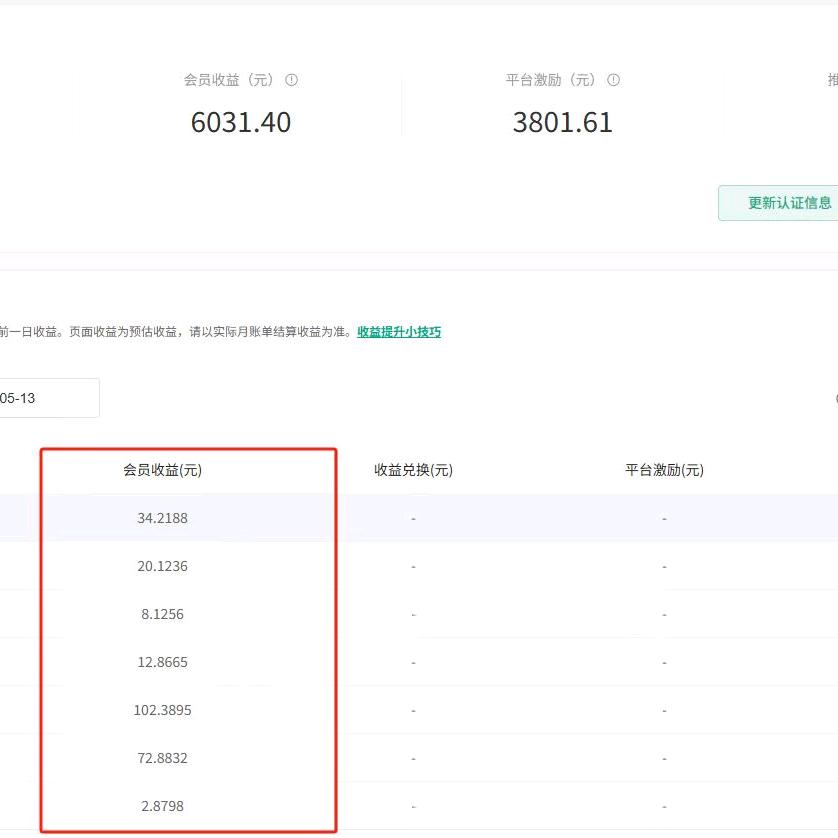This screenshot has width=838, height=838.
Task: Click the info icon beside top 会员收益（元）
Action: pos(292,80)
